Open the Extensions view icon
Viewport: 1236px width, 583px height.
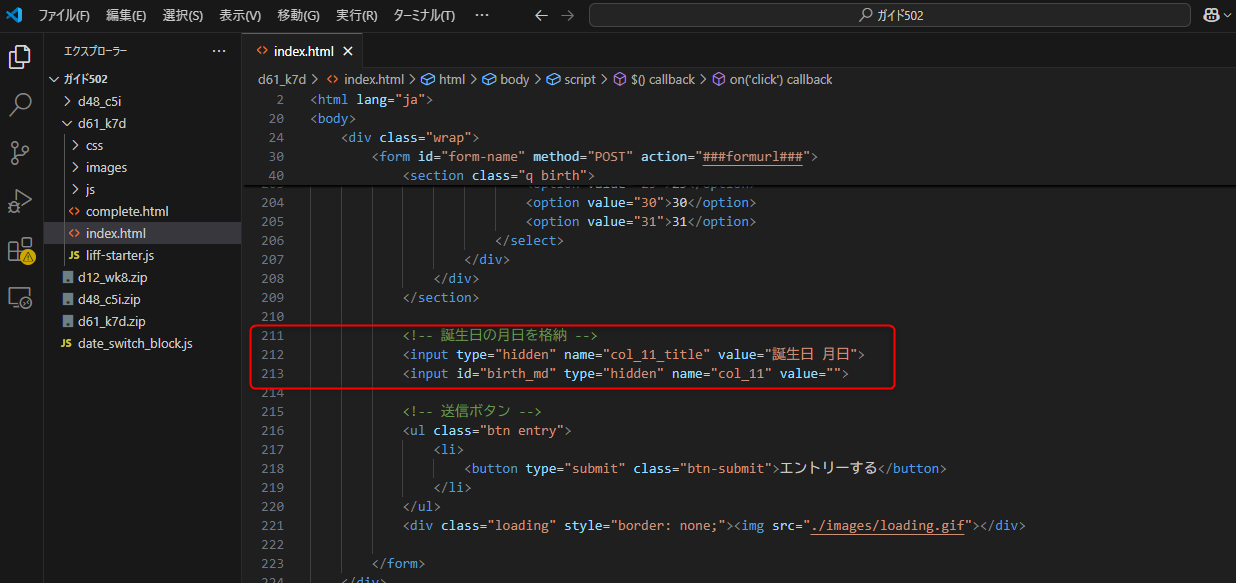coord(20,250)
